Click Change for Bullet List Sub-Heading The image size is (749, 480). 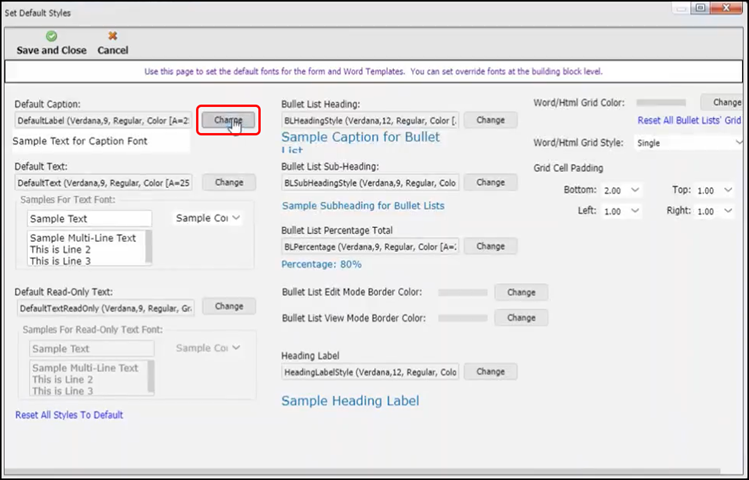490,183
